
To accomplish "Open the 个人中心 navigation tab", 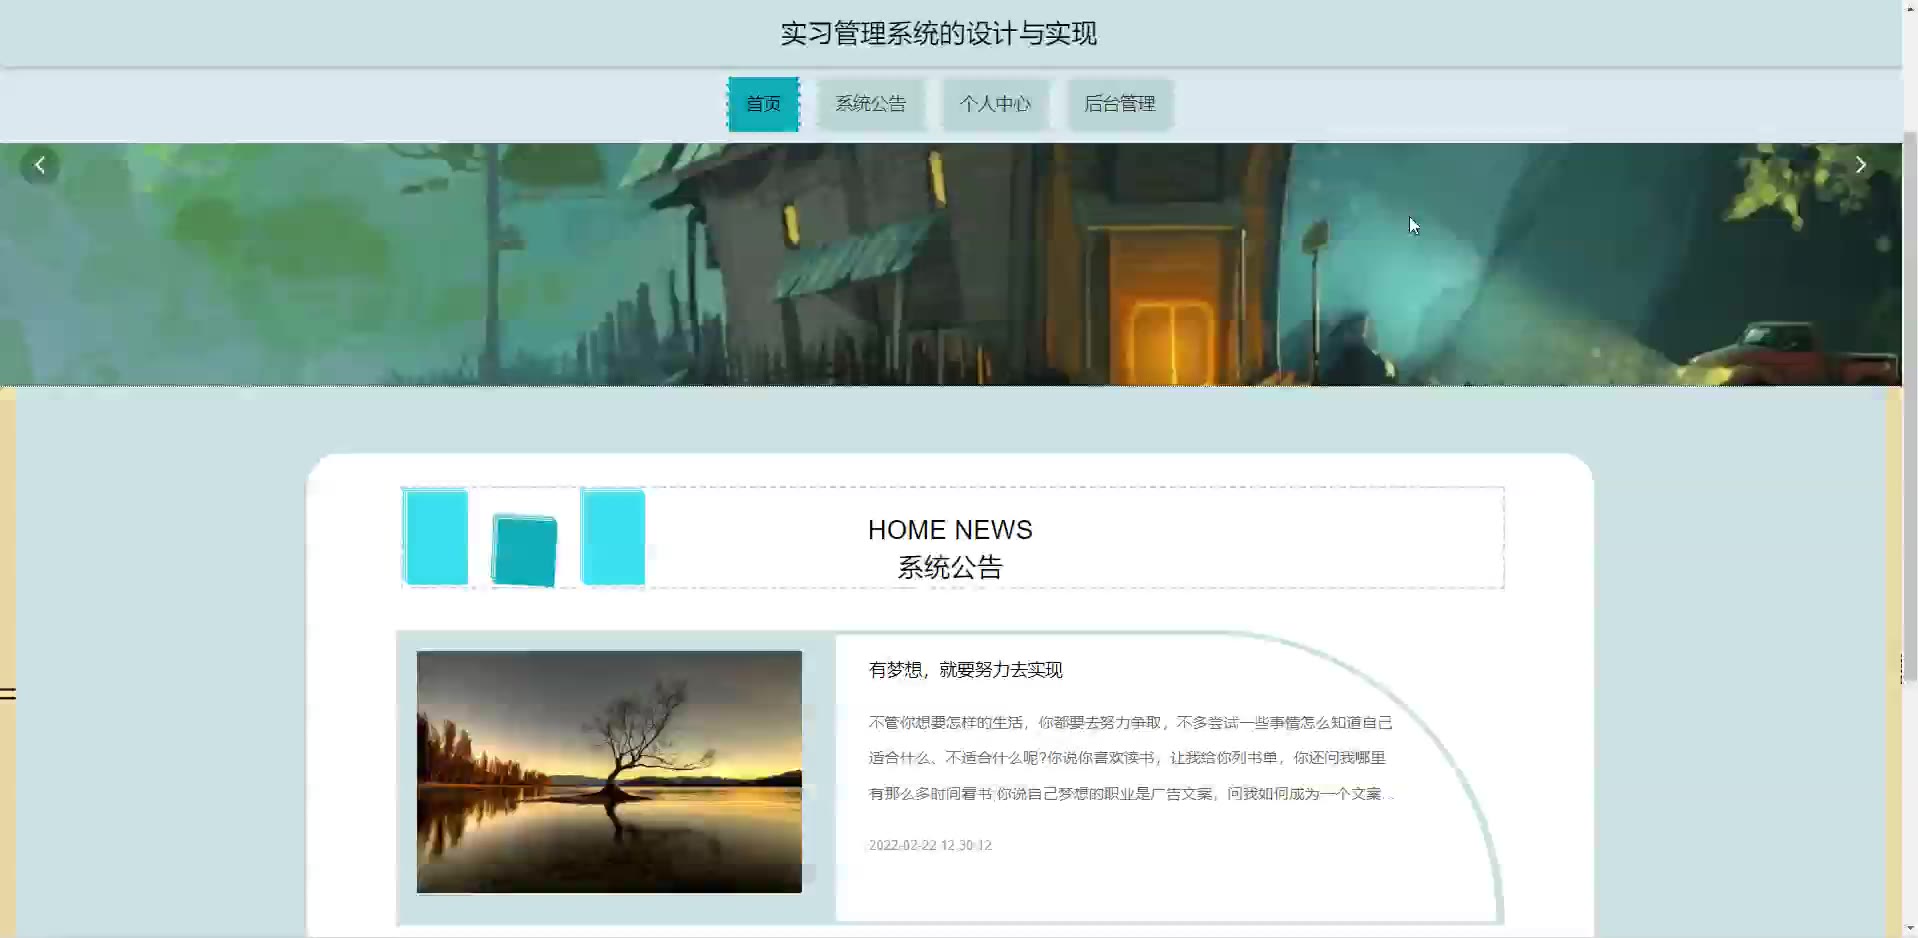I will (995, 104).
